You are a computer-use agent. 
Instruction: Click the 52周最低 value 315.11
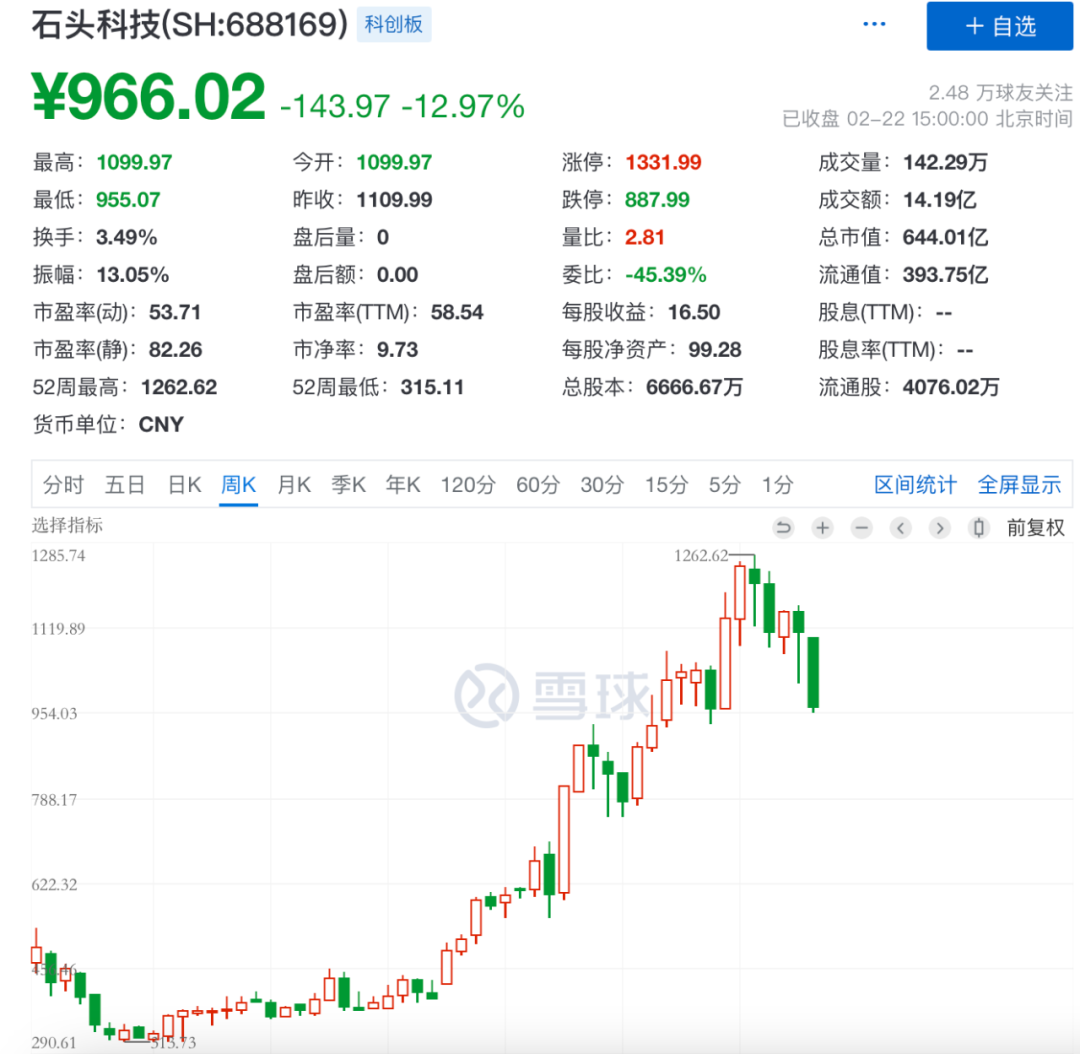tap(433, 387)
